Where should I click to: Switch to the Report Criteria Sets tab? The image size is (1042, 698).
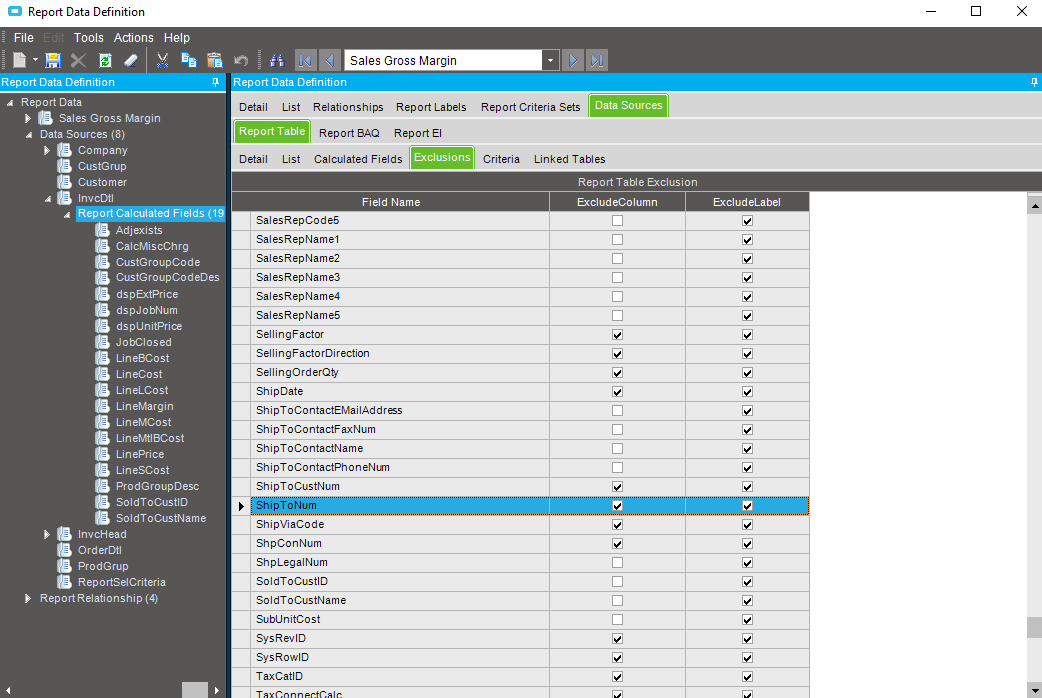[530, 107]
